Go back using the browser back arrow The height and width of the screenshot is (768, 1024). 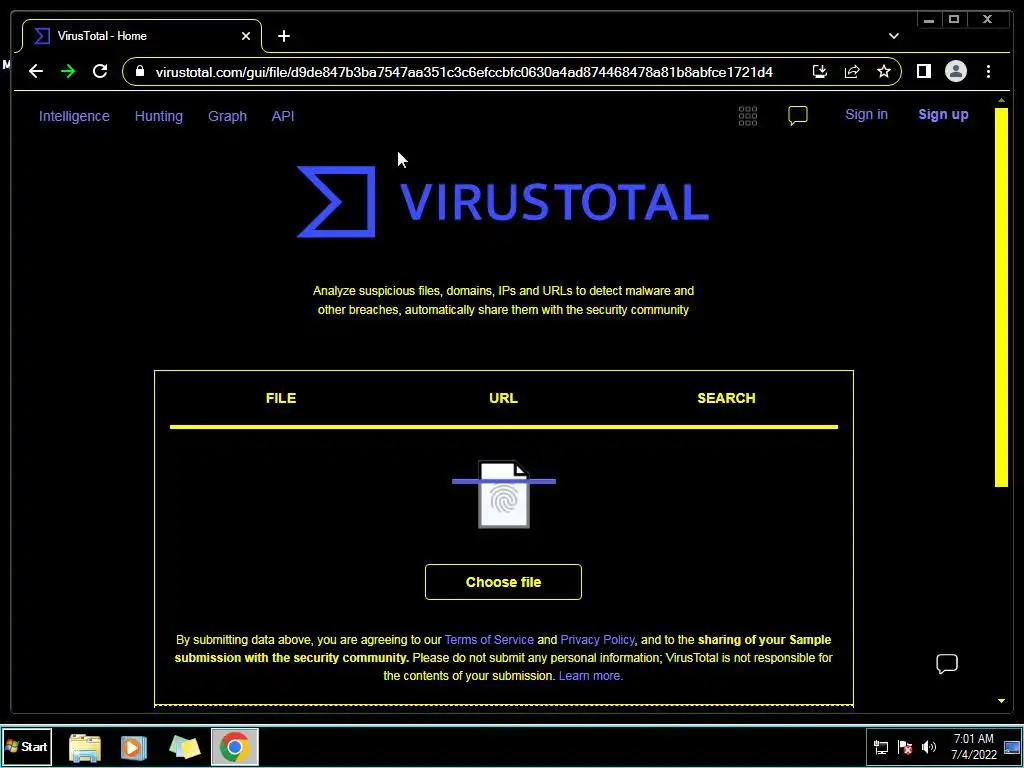point(36,71)
